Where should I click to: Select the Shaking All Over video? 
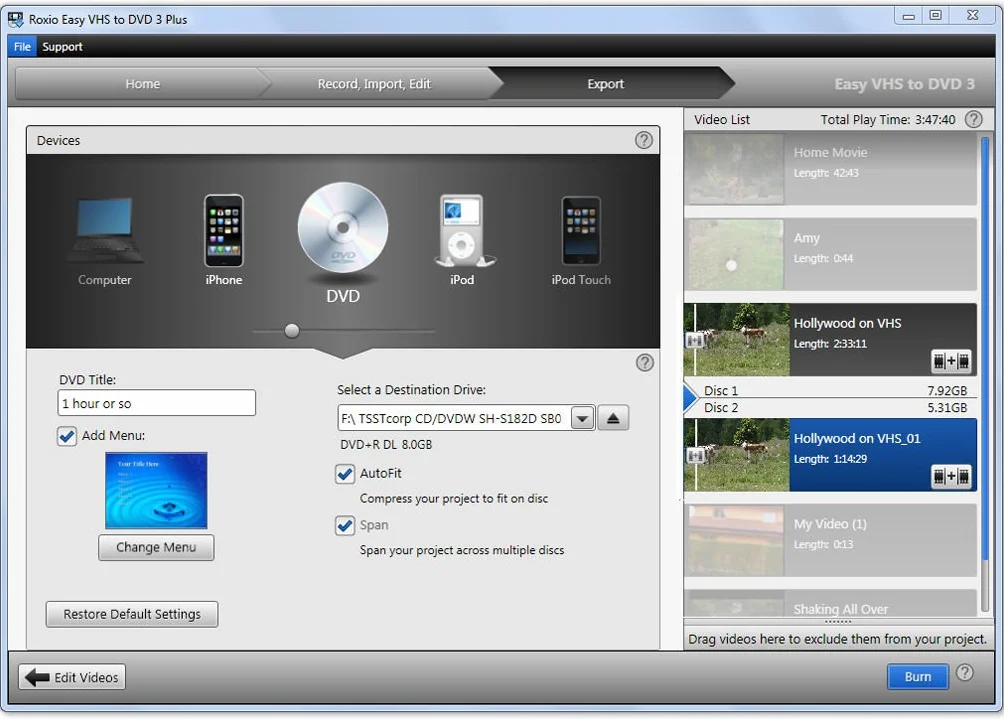point(830,604)
